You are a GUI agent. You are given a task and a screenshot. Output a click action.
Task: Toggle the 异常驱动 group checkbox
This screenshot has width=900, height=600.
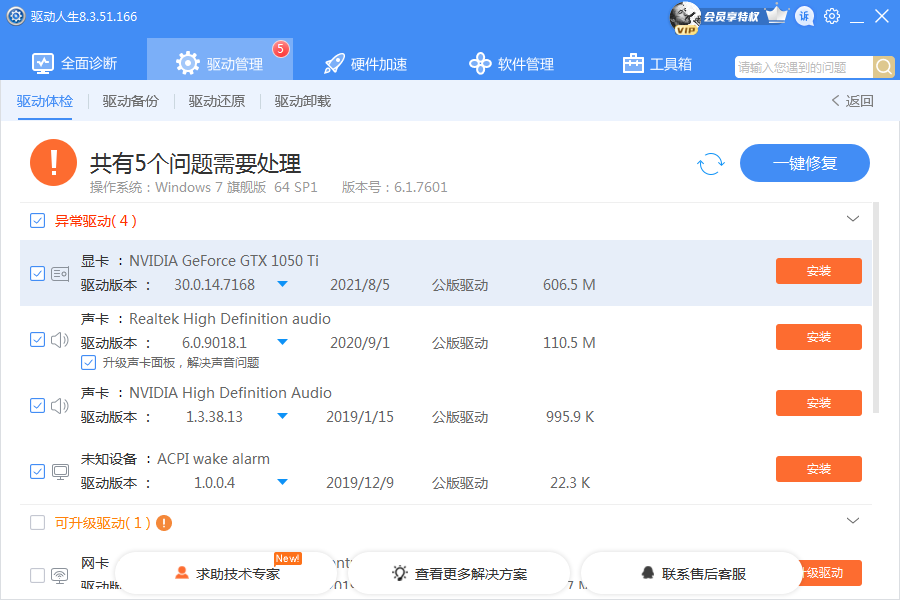coord(37,220)
